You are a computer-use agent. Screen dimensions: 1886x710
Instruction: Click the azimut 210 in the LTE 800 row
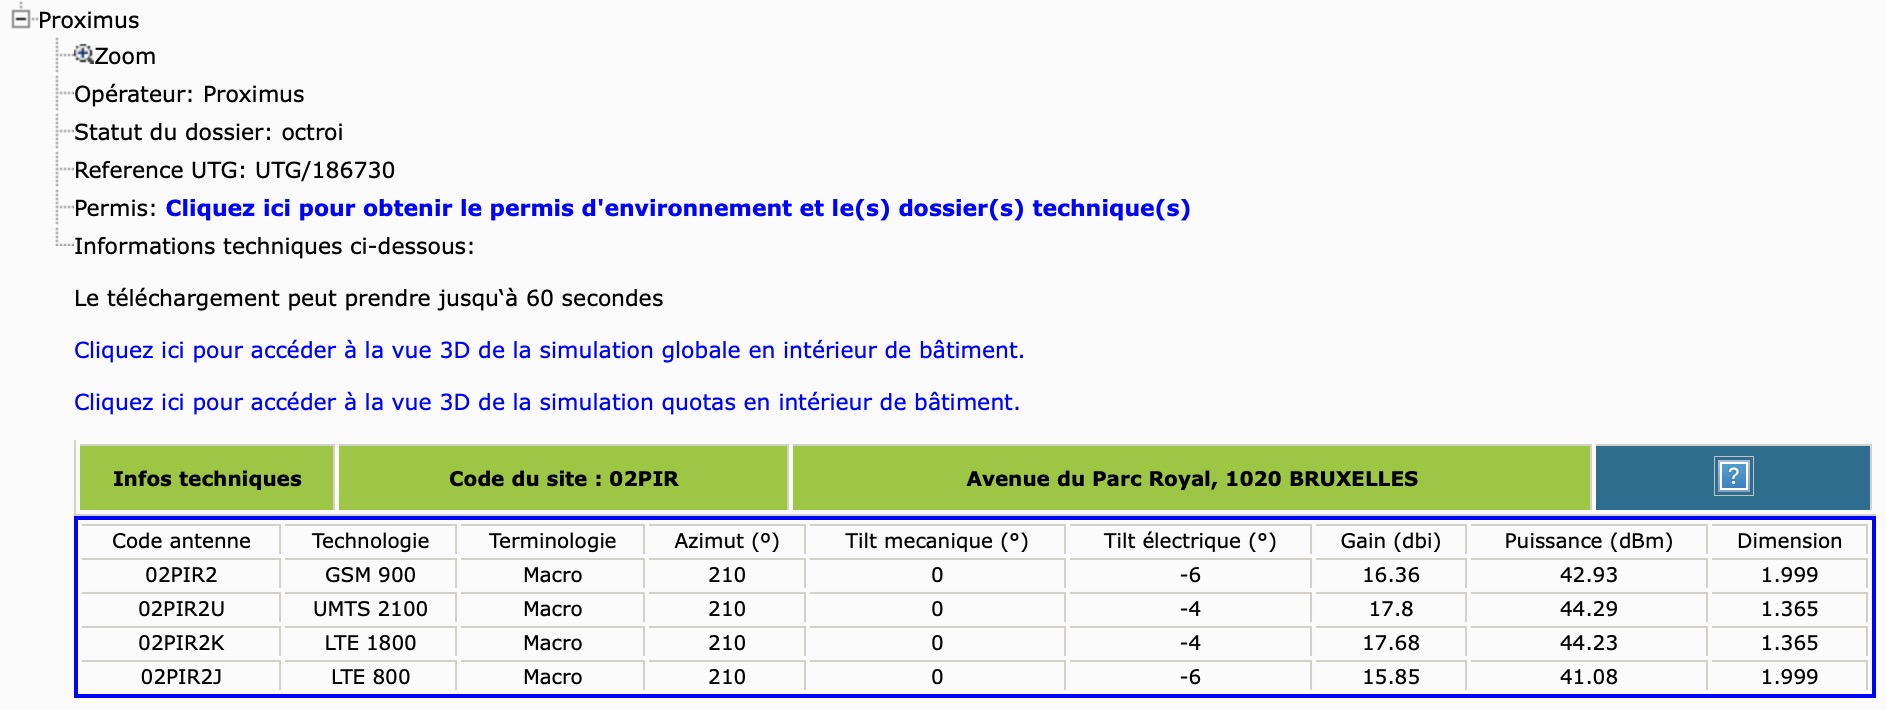click(x=727, y=677)
